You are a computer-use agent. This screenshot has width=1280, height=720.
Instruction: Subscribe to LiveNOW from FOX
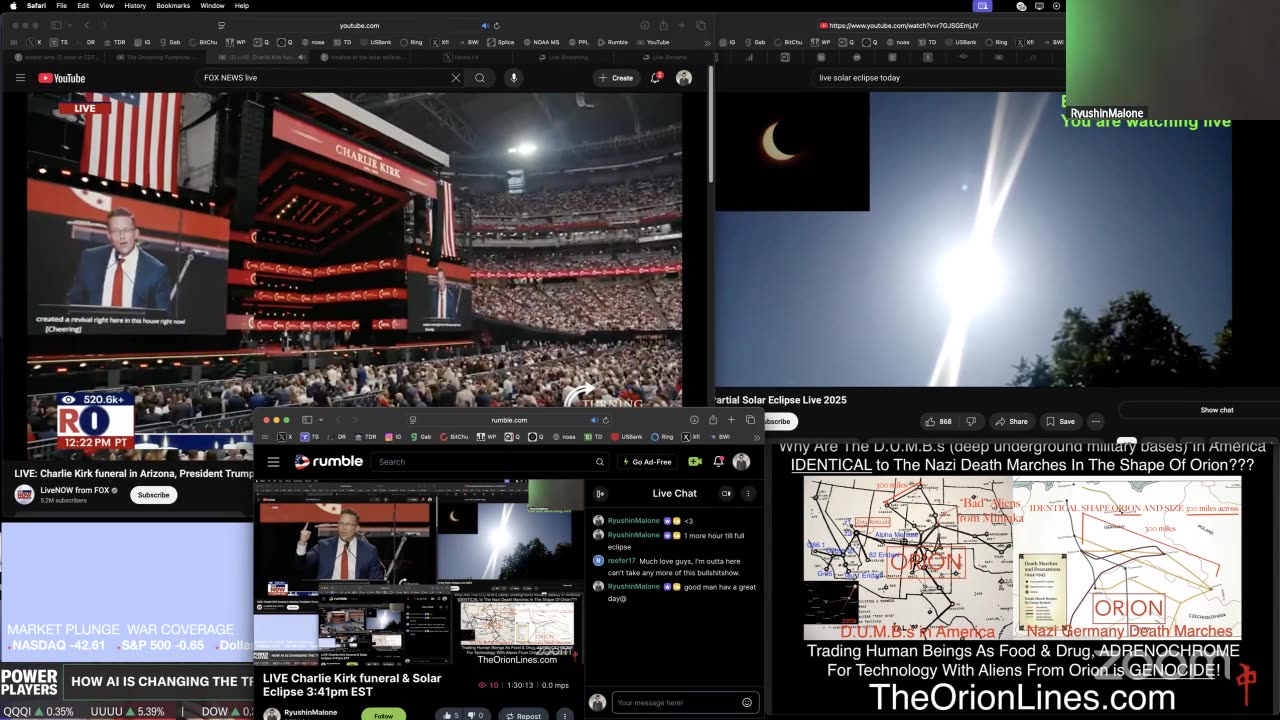point(153,495)
